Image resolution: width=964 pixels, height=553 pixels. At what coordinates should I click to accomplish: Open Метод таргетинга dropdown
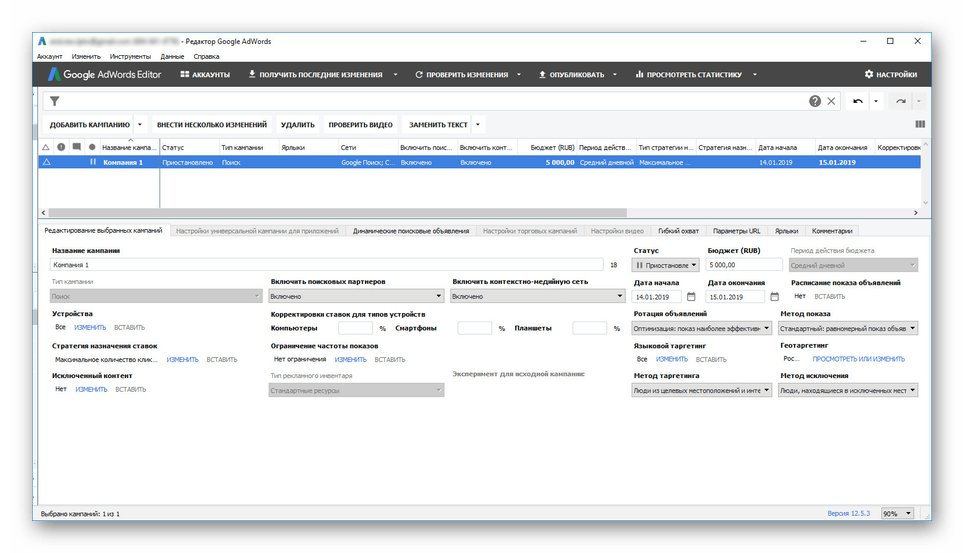(701, 391)
